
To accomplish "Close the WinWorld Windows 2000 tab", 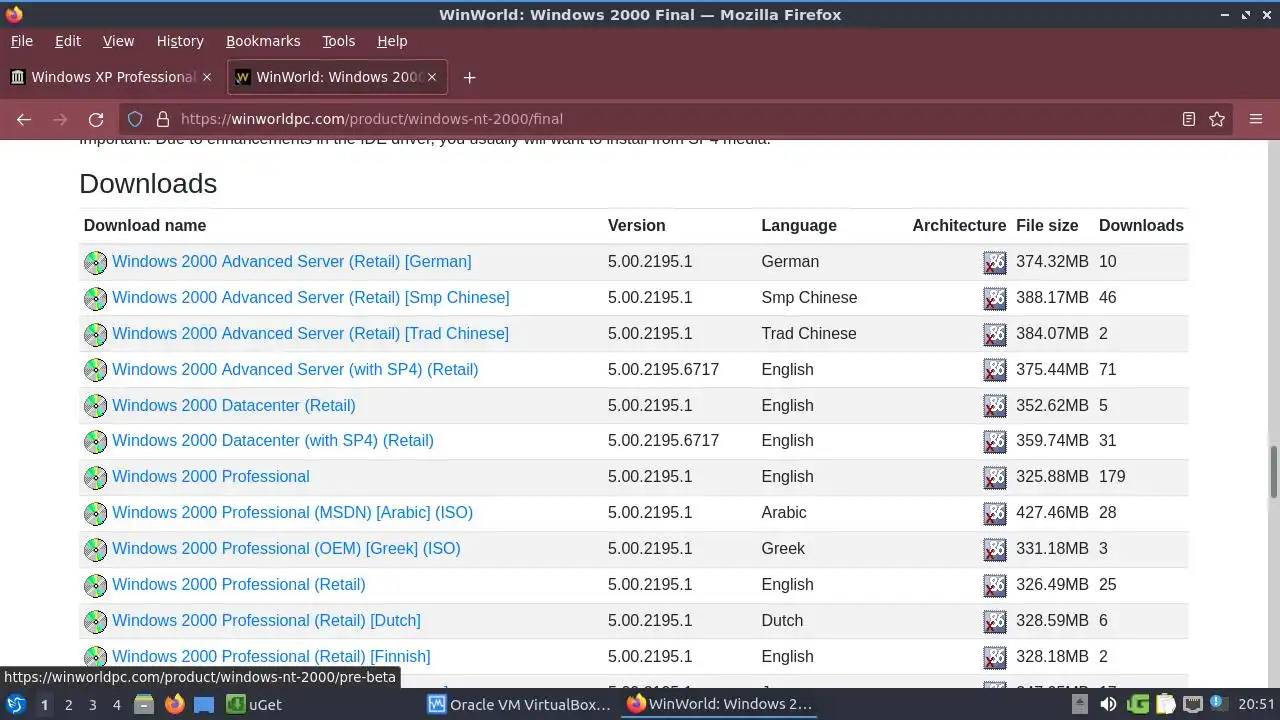I will click(x=432, y=77).
